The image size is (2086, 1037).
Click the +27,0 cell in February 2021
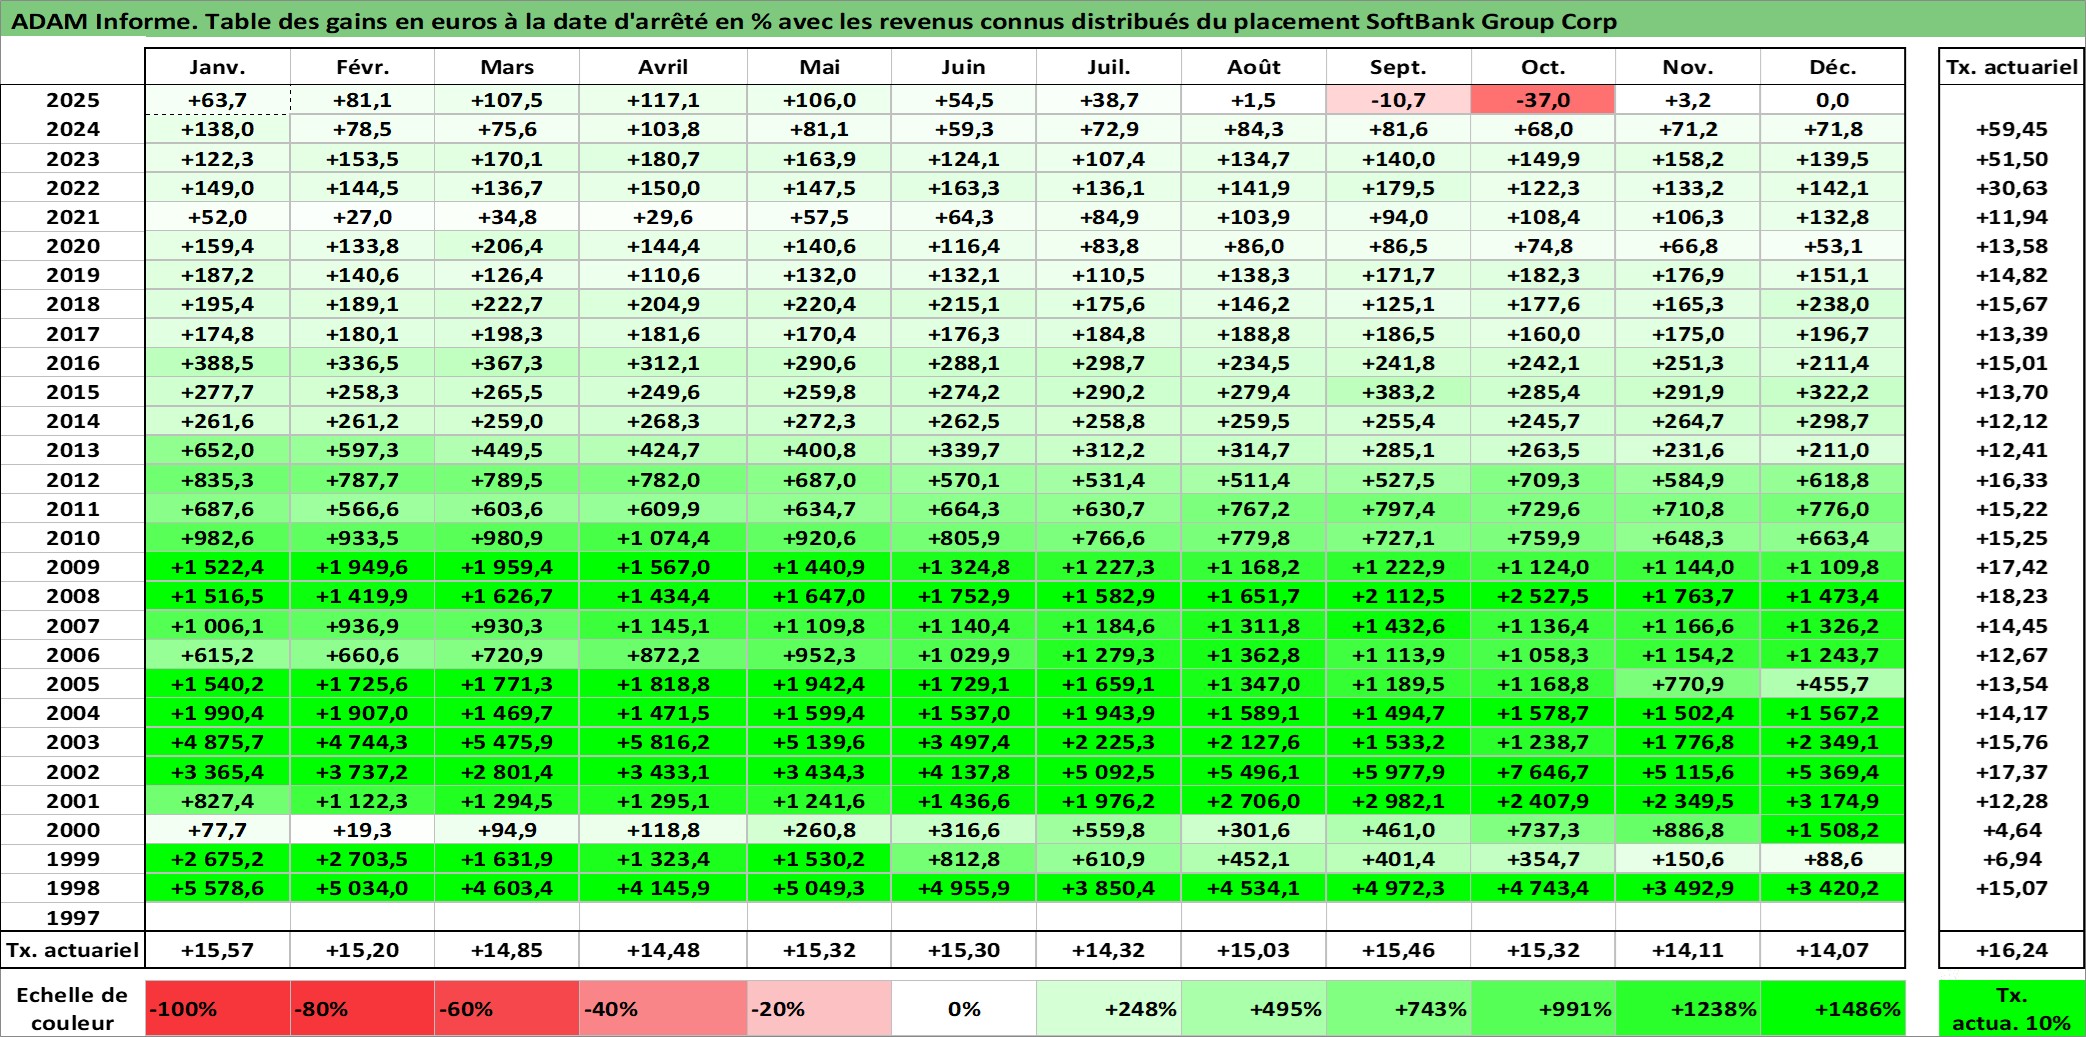coord(362,217)
